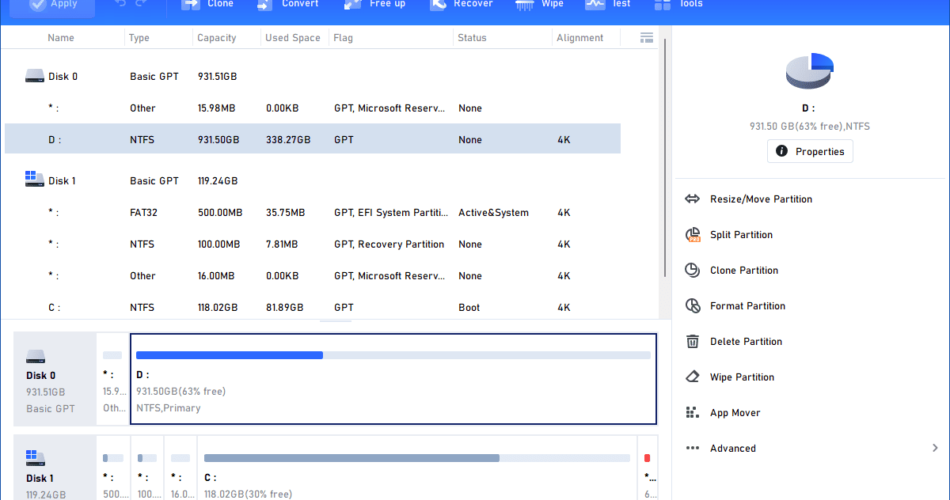Image resolution: width=950 pixels, height=500 pixels.
Task: Open the Tools toolbar item
Action: coord(679,4)
